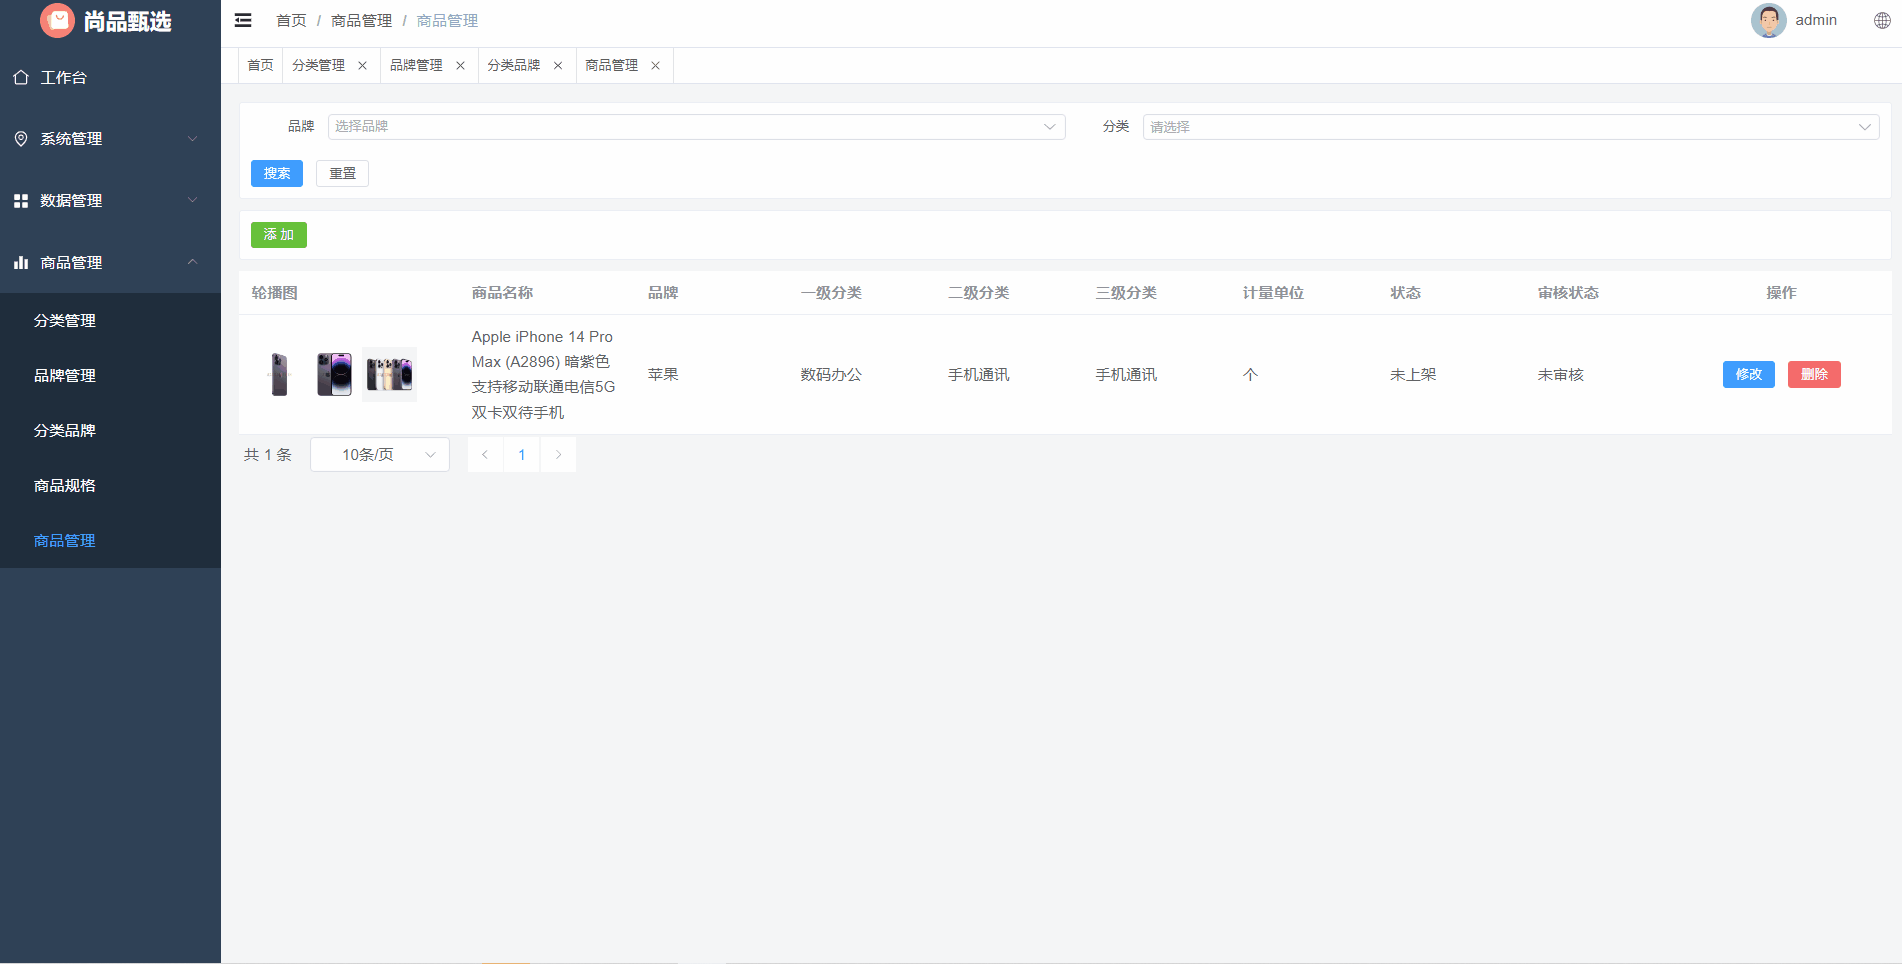Screen dimensions: 1902x964
Task: Click the admin avatar picture
Action: [x=1768, y=20]
